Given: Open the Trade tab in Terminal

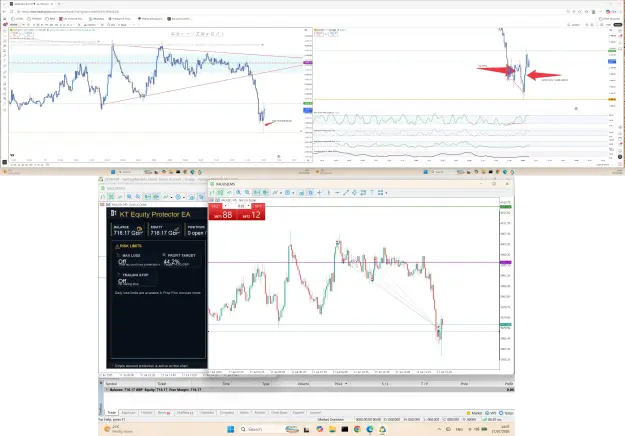Looking at the screenshot, I should click(112, 412).
